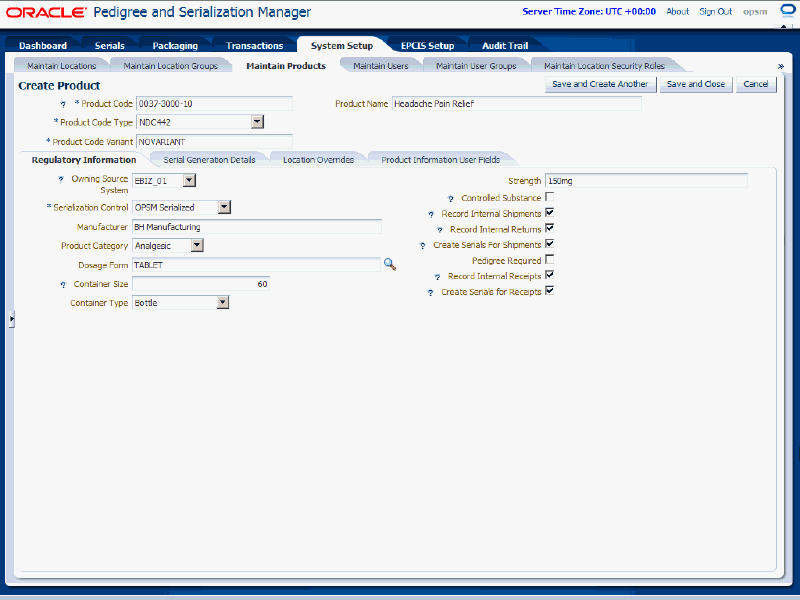This screenshot has height=600, width=800.
Task: Open Serial Generation Details tab
Action: point(209,160)
